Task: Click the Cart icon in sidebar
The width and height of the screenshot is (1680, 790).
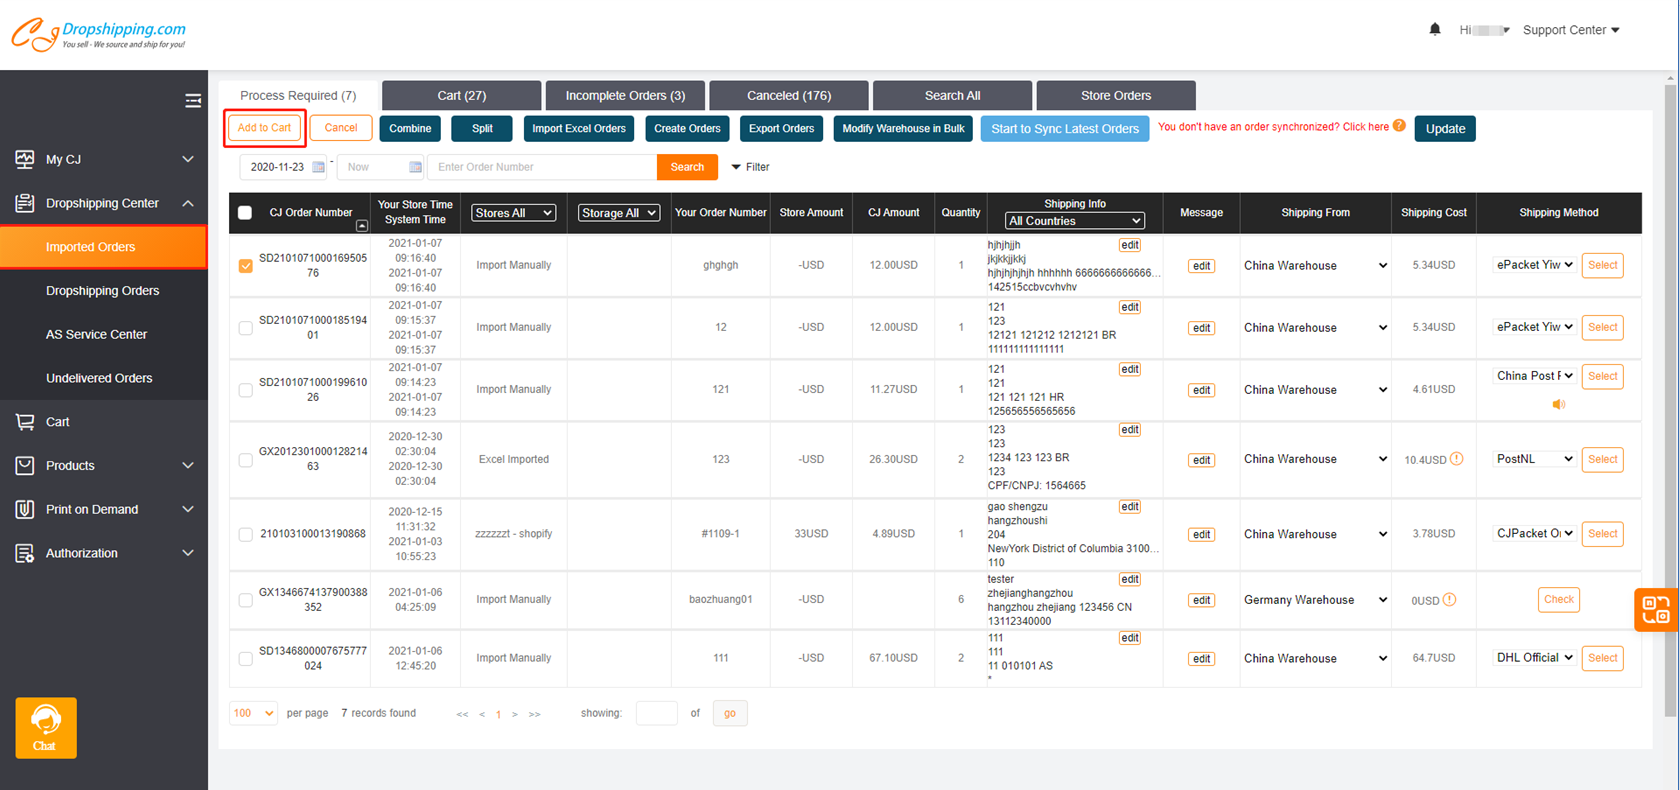Action: pos(25,422)
